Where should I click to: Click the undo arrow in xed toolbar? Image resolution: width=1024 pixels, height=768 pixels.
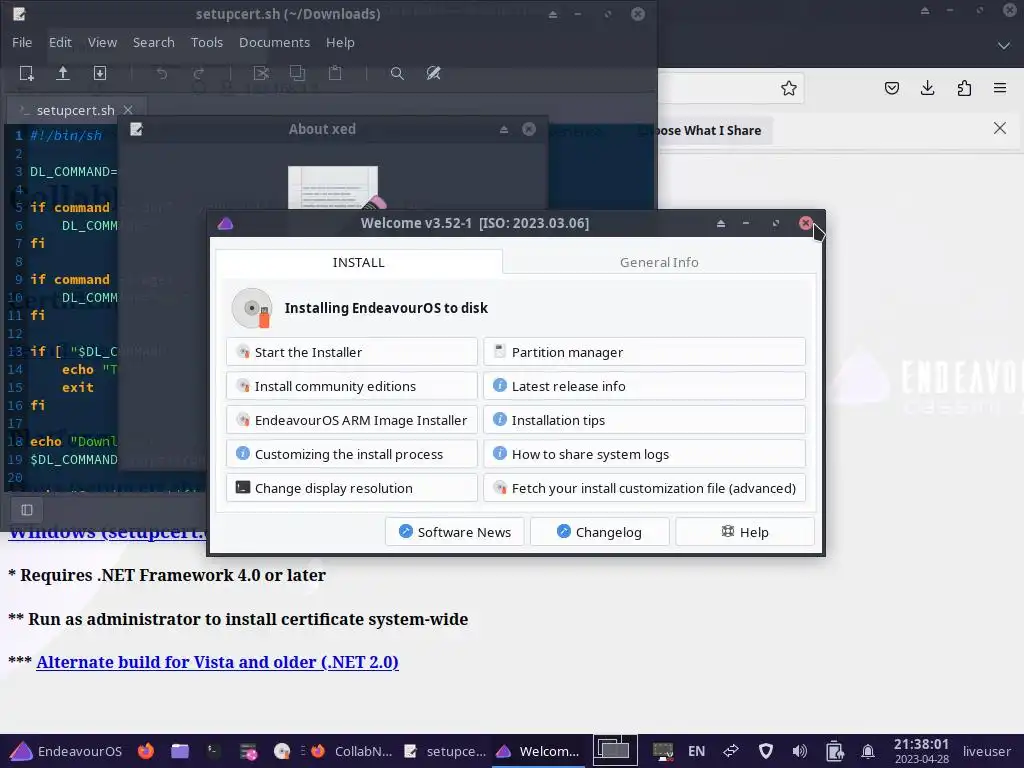(162, 73)
